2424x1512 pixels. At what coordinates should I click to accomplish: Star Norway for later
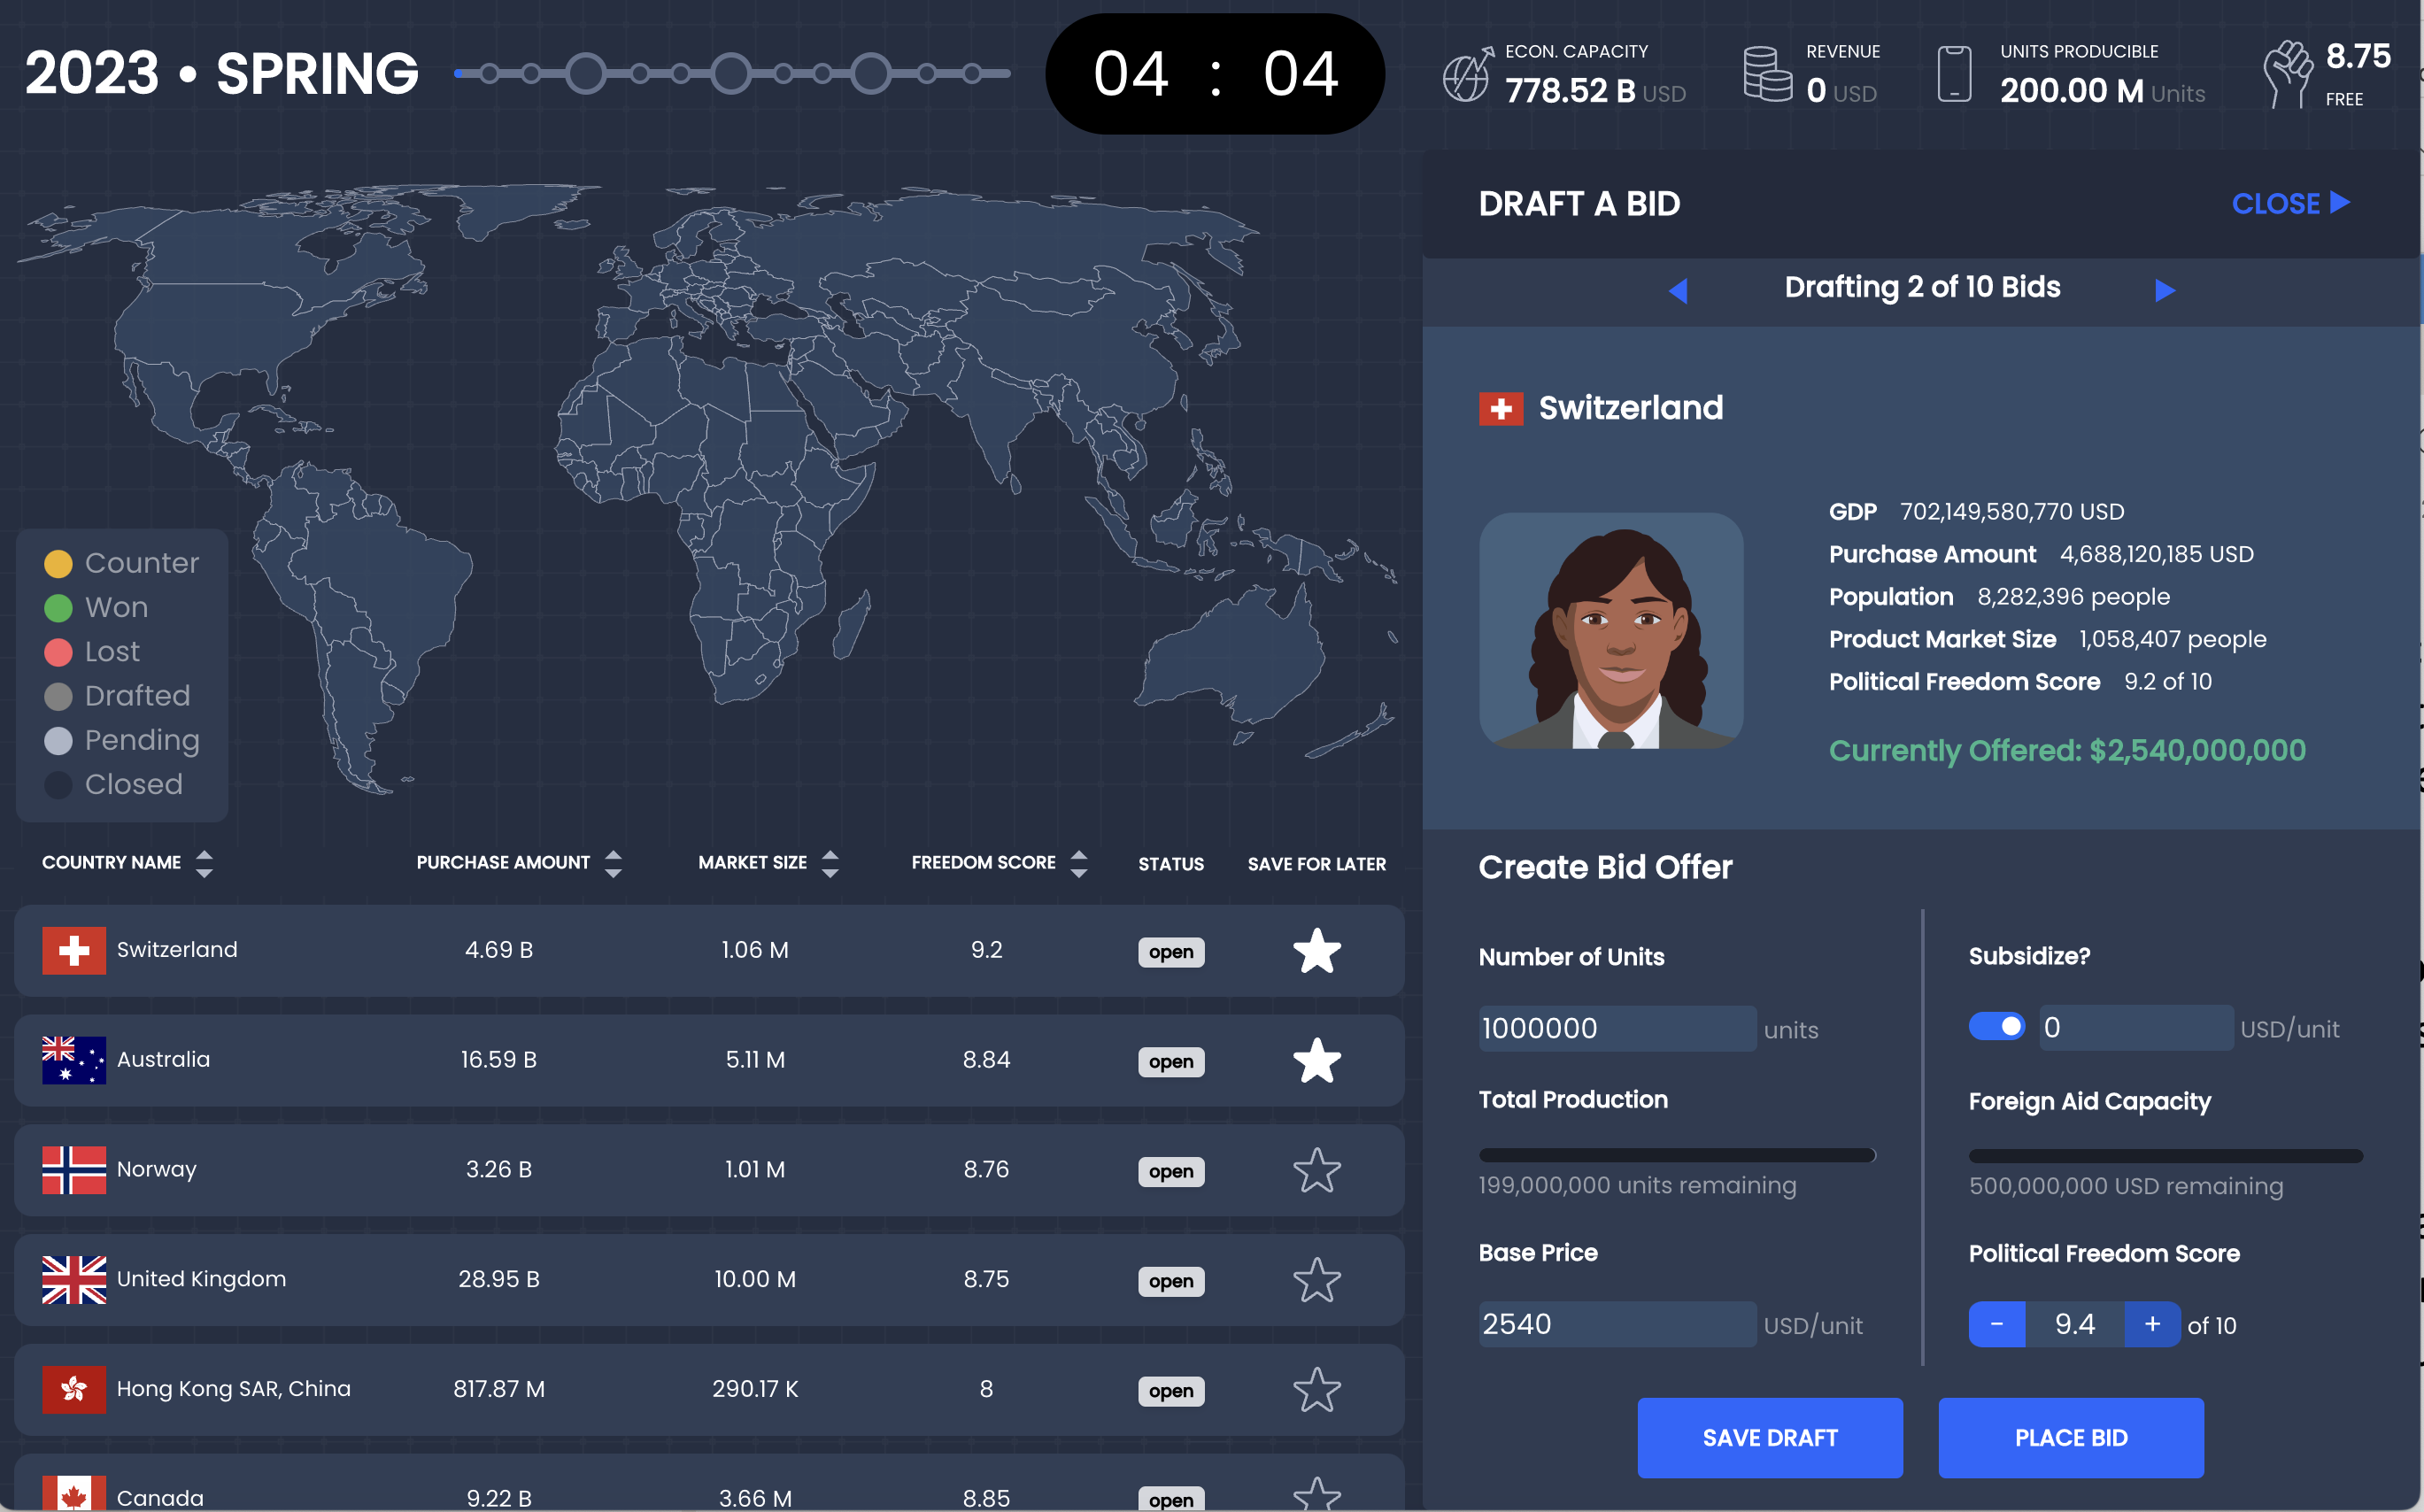1318,1169
